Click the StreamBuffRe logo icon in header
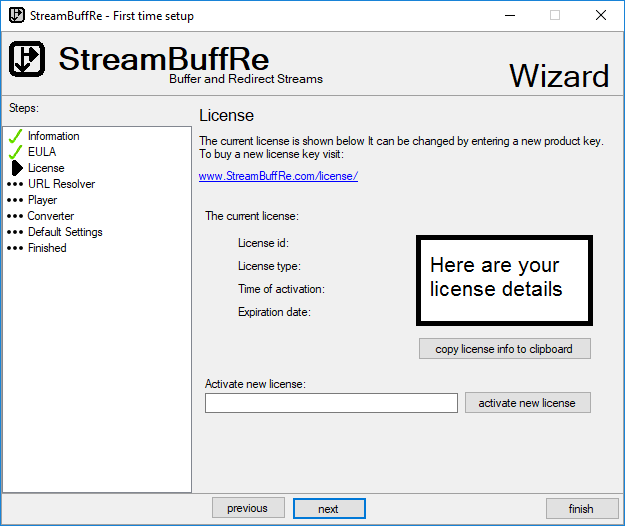Viewport: 625px width, 526px height. pyautogui.click(x=28, y=61)
